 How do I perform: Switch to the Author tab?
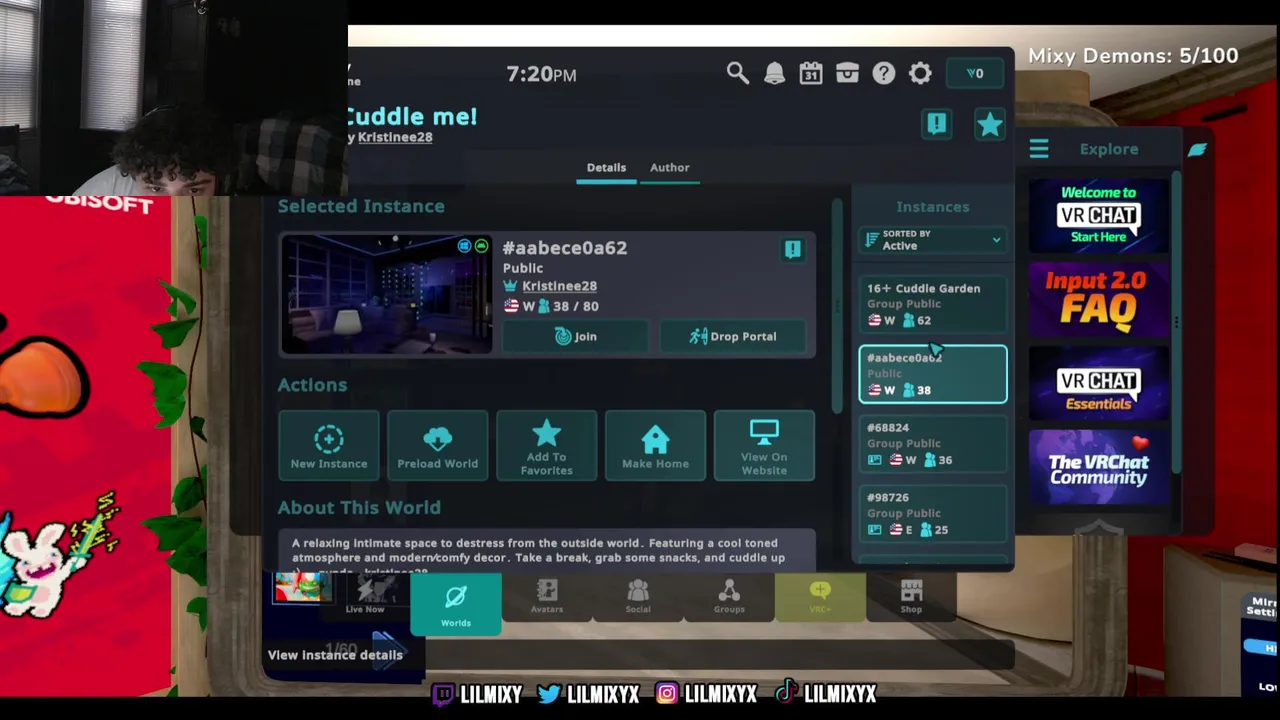(x=669, y=167)
